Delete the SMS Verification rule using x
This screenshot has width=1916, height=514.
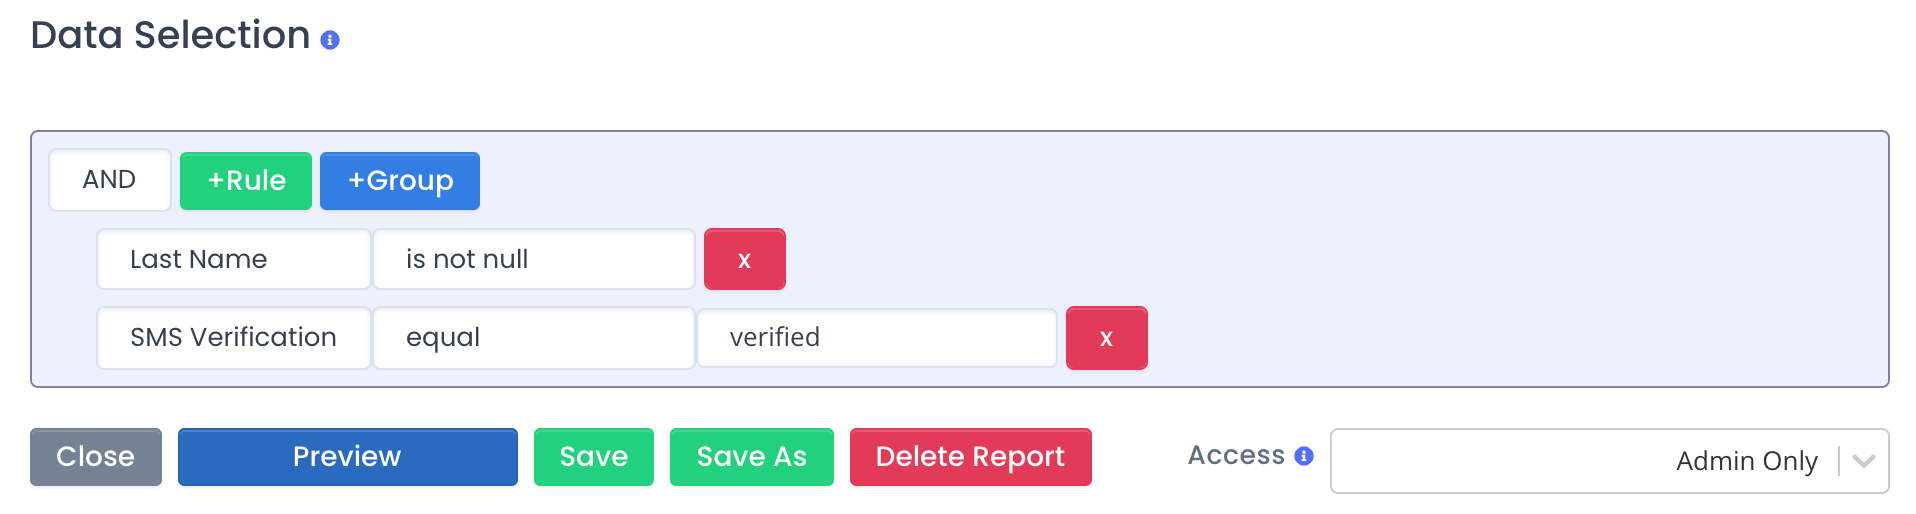1107,338
